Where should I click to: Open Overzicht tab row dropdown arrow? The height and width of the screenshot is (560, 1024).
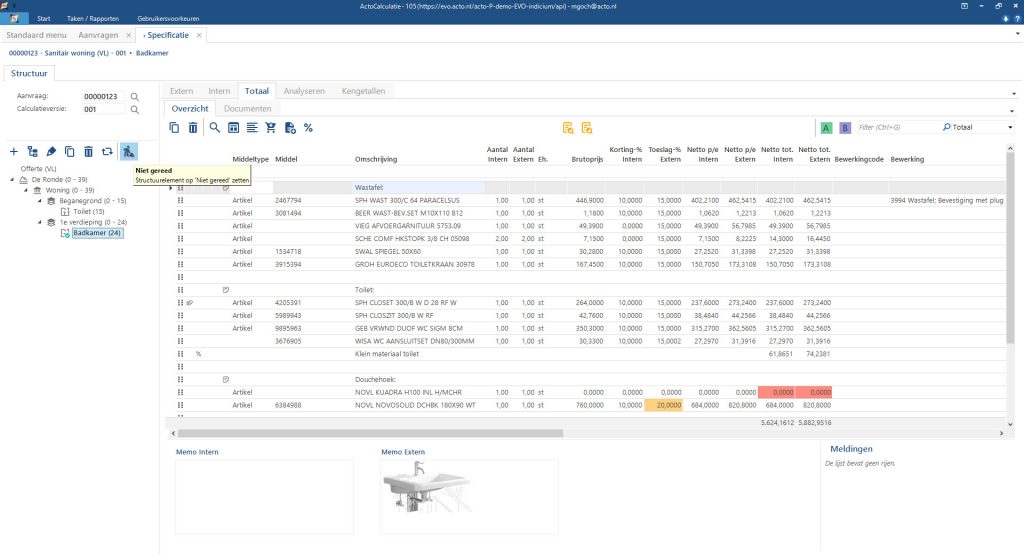point(1012,111)
